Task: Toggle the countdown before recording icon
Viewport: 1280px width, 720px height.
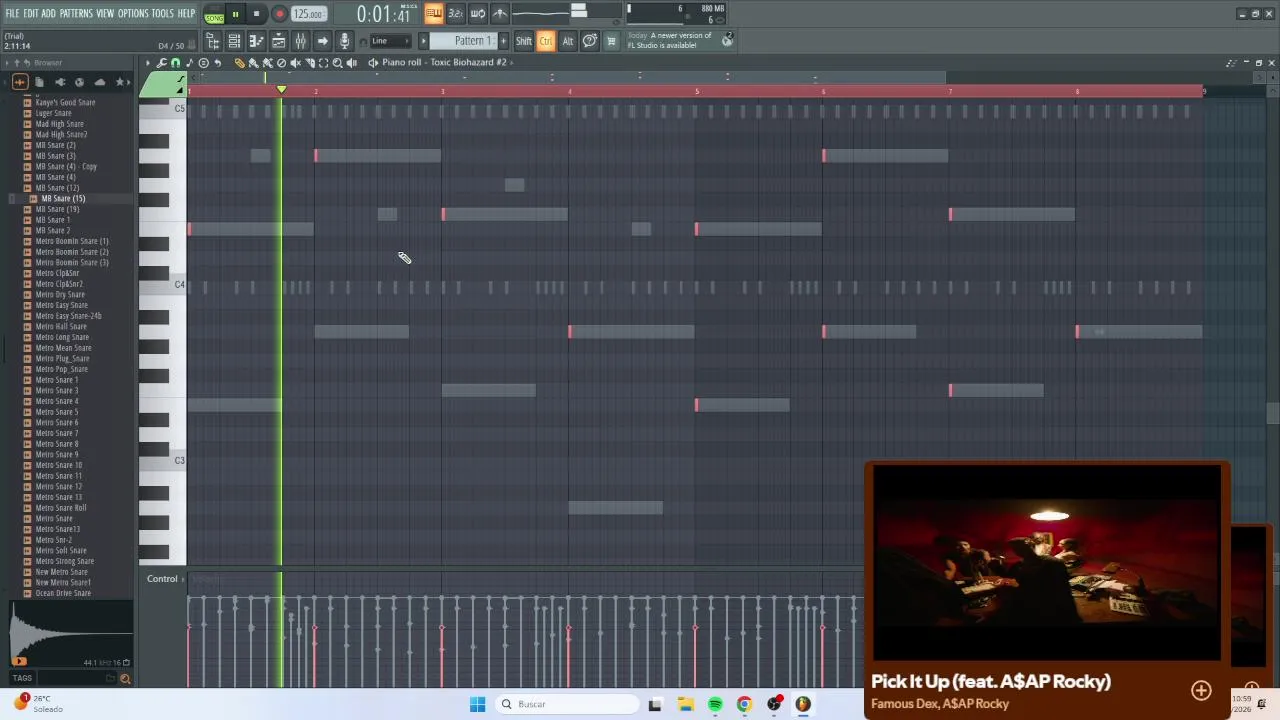Action: 456,14
